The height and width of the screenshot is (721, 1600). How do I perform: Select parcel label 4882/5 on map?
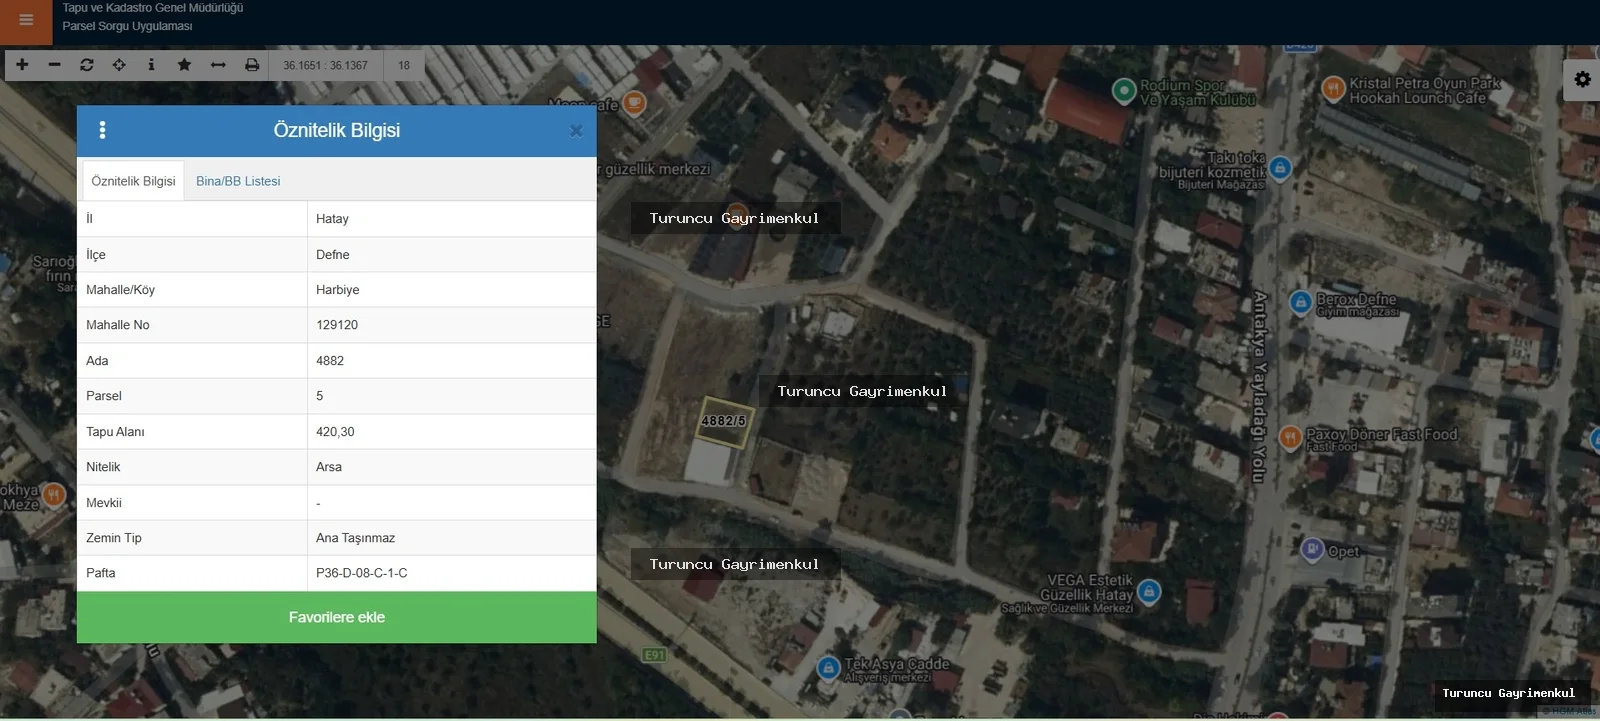723,421
